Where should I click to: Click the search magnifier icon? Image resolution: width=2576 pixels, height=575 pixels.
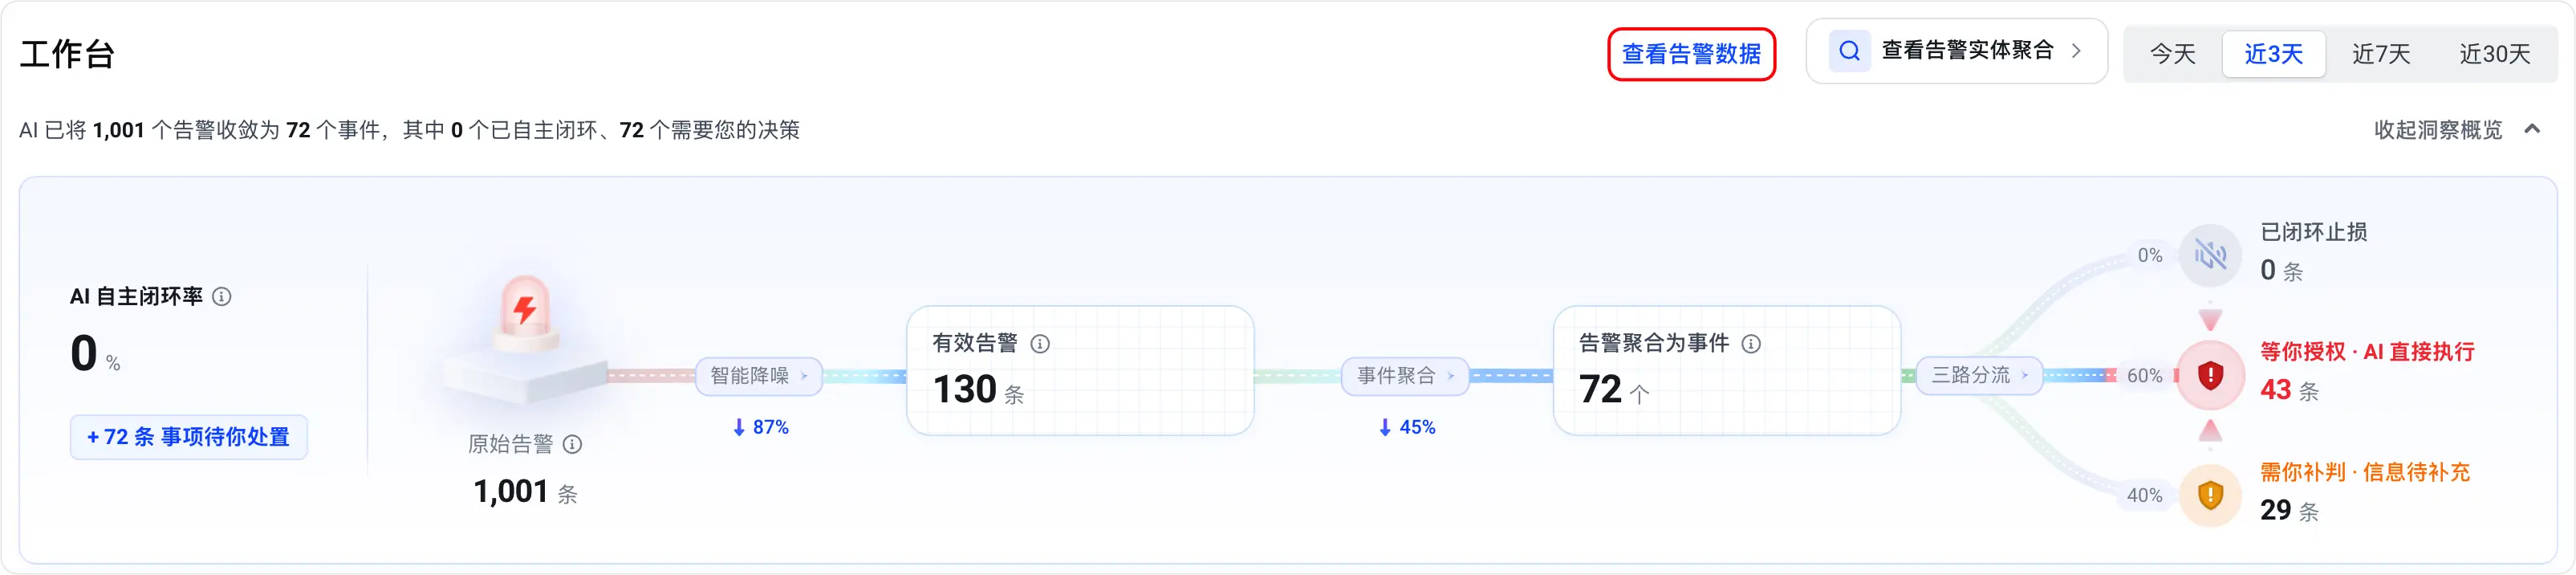pyautogui.click(x=1850, y=51)
